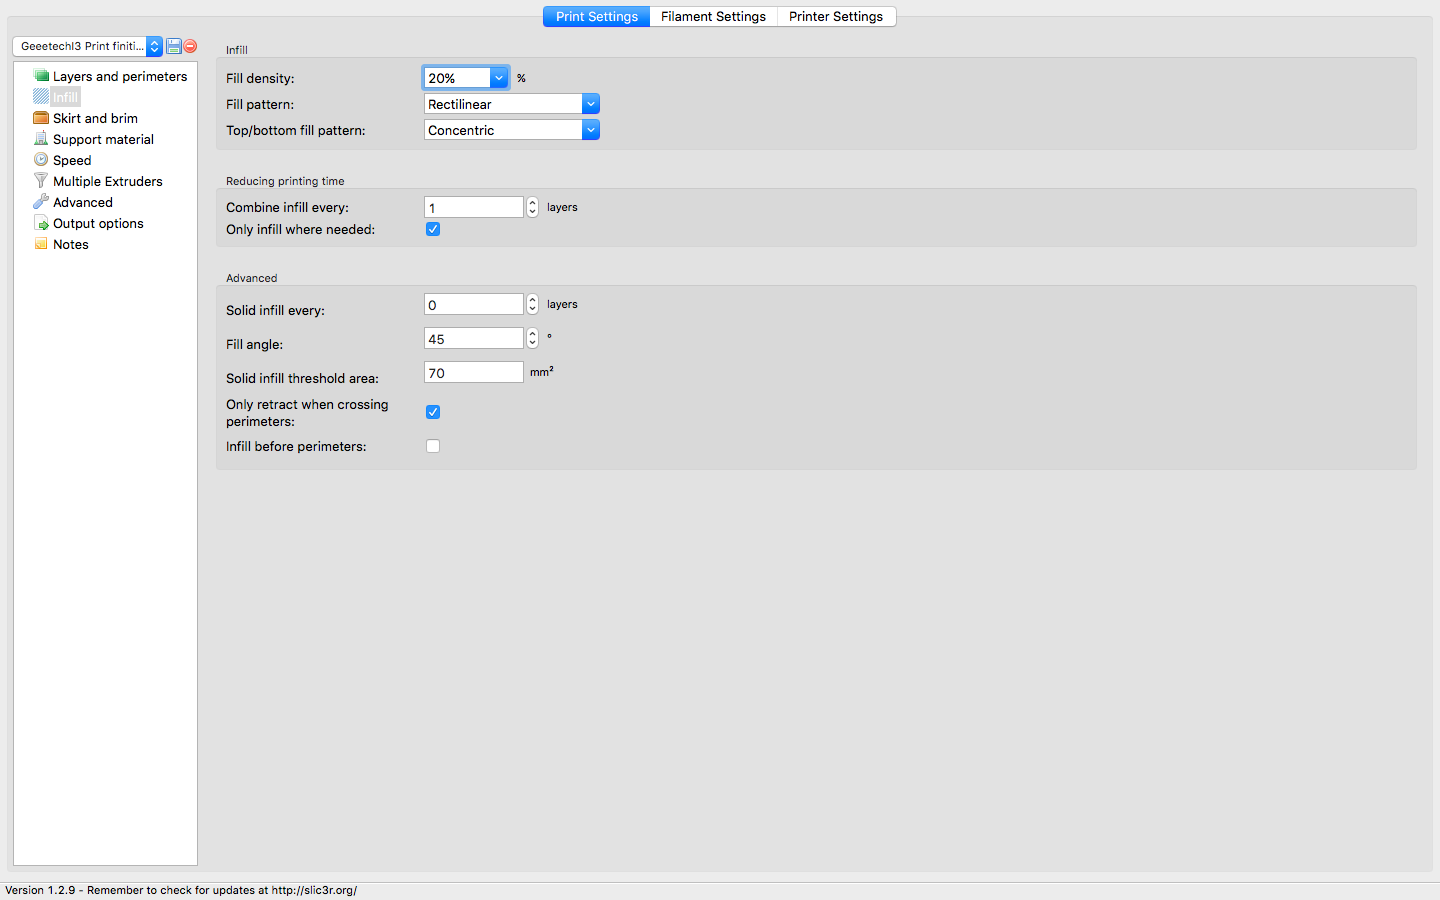The image size is (1440, 900).
Task: Delete preset with the red minus icon
Action: (x=190, y=46)
